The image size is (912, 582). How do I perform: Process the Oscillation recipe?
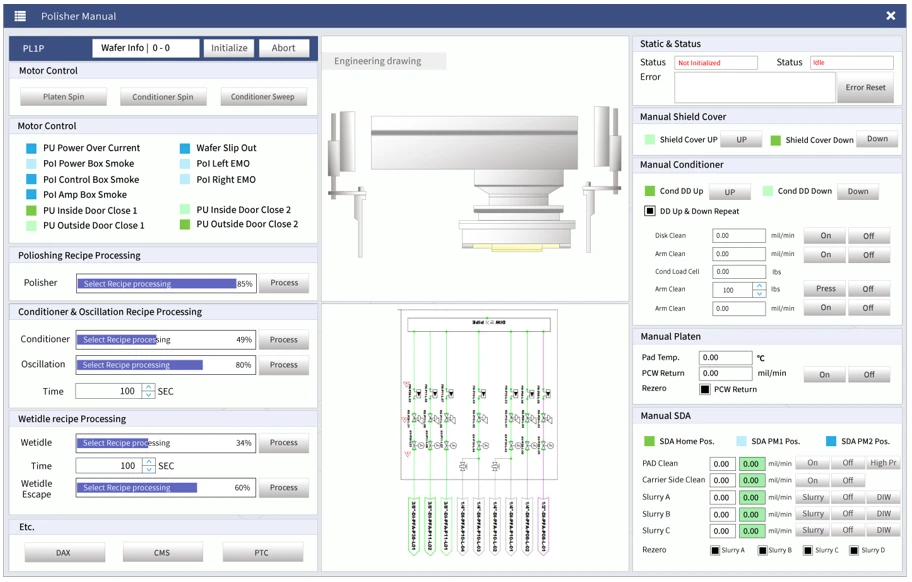(284, 365)
